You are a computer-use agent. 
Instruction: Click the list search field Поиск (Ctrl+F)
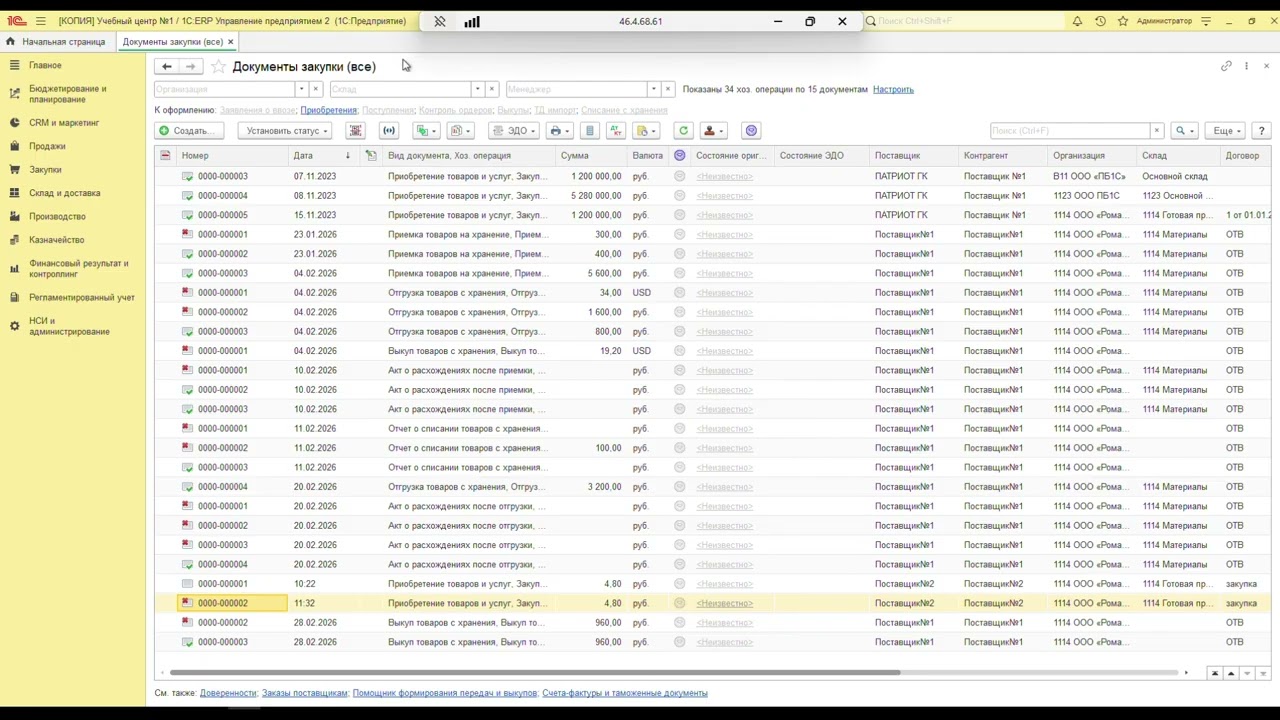[x=1070, y=131]
